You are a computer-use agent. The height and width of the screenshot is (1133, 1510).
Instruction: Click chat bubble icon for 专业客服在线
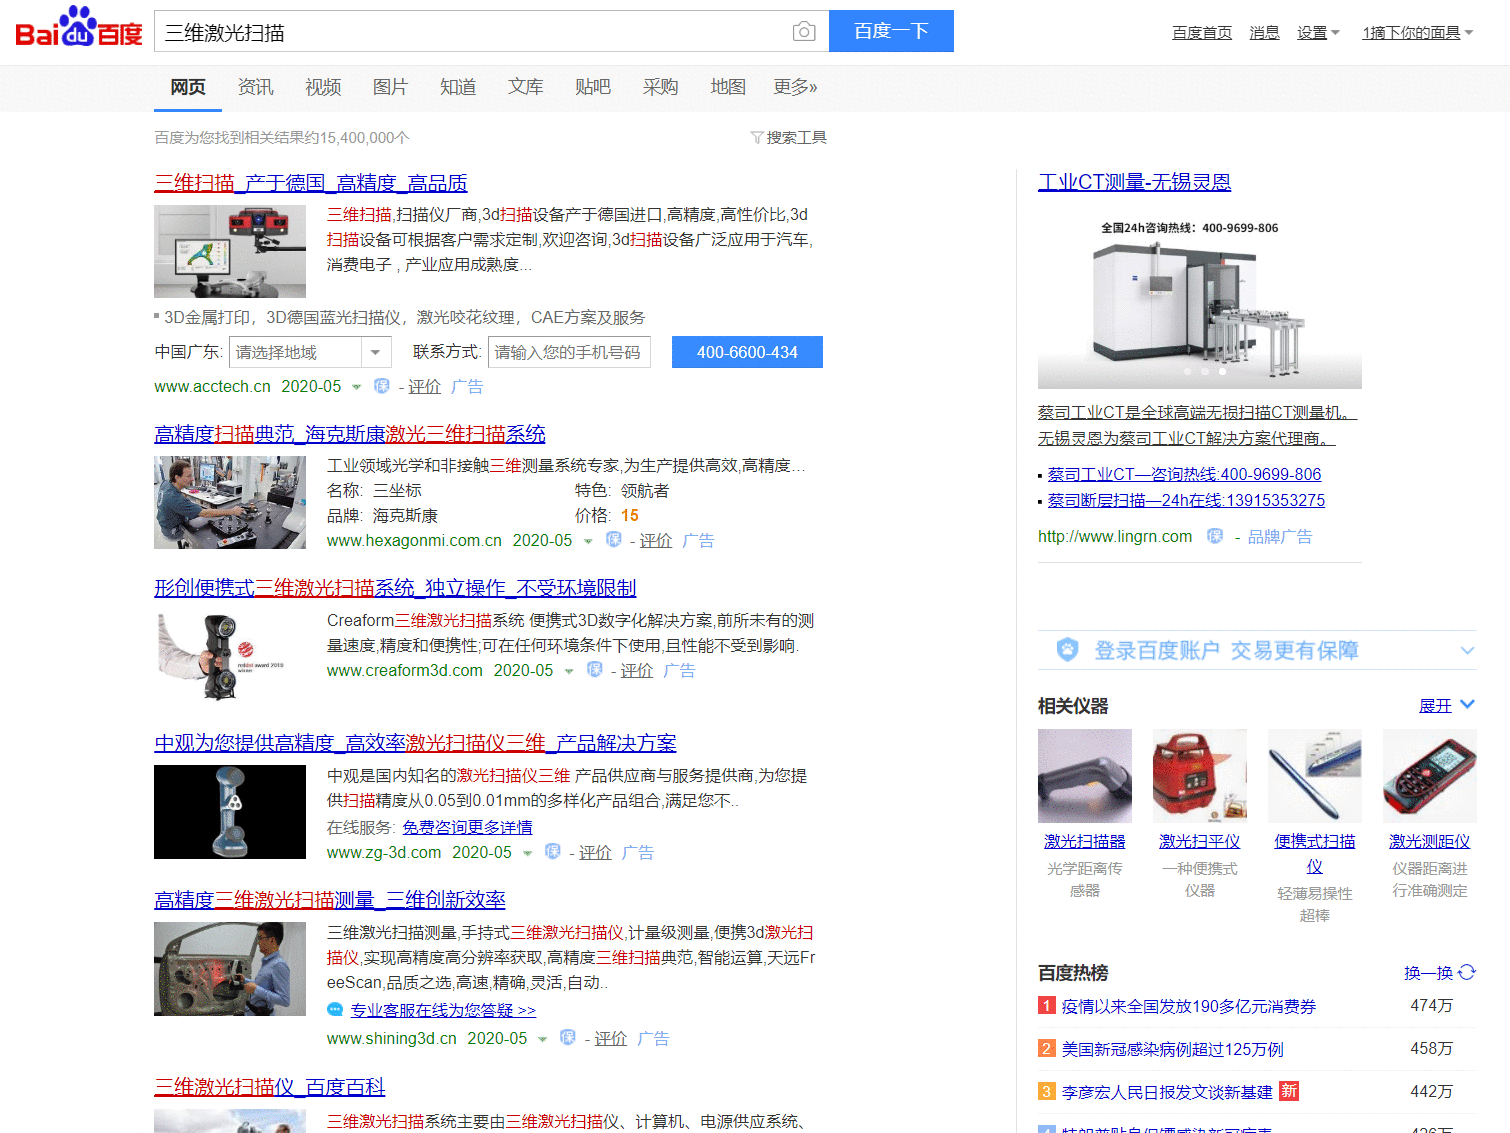(335, 1010)
